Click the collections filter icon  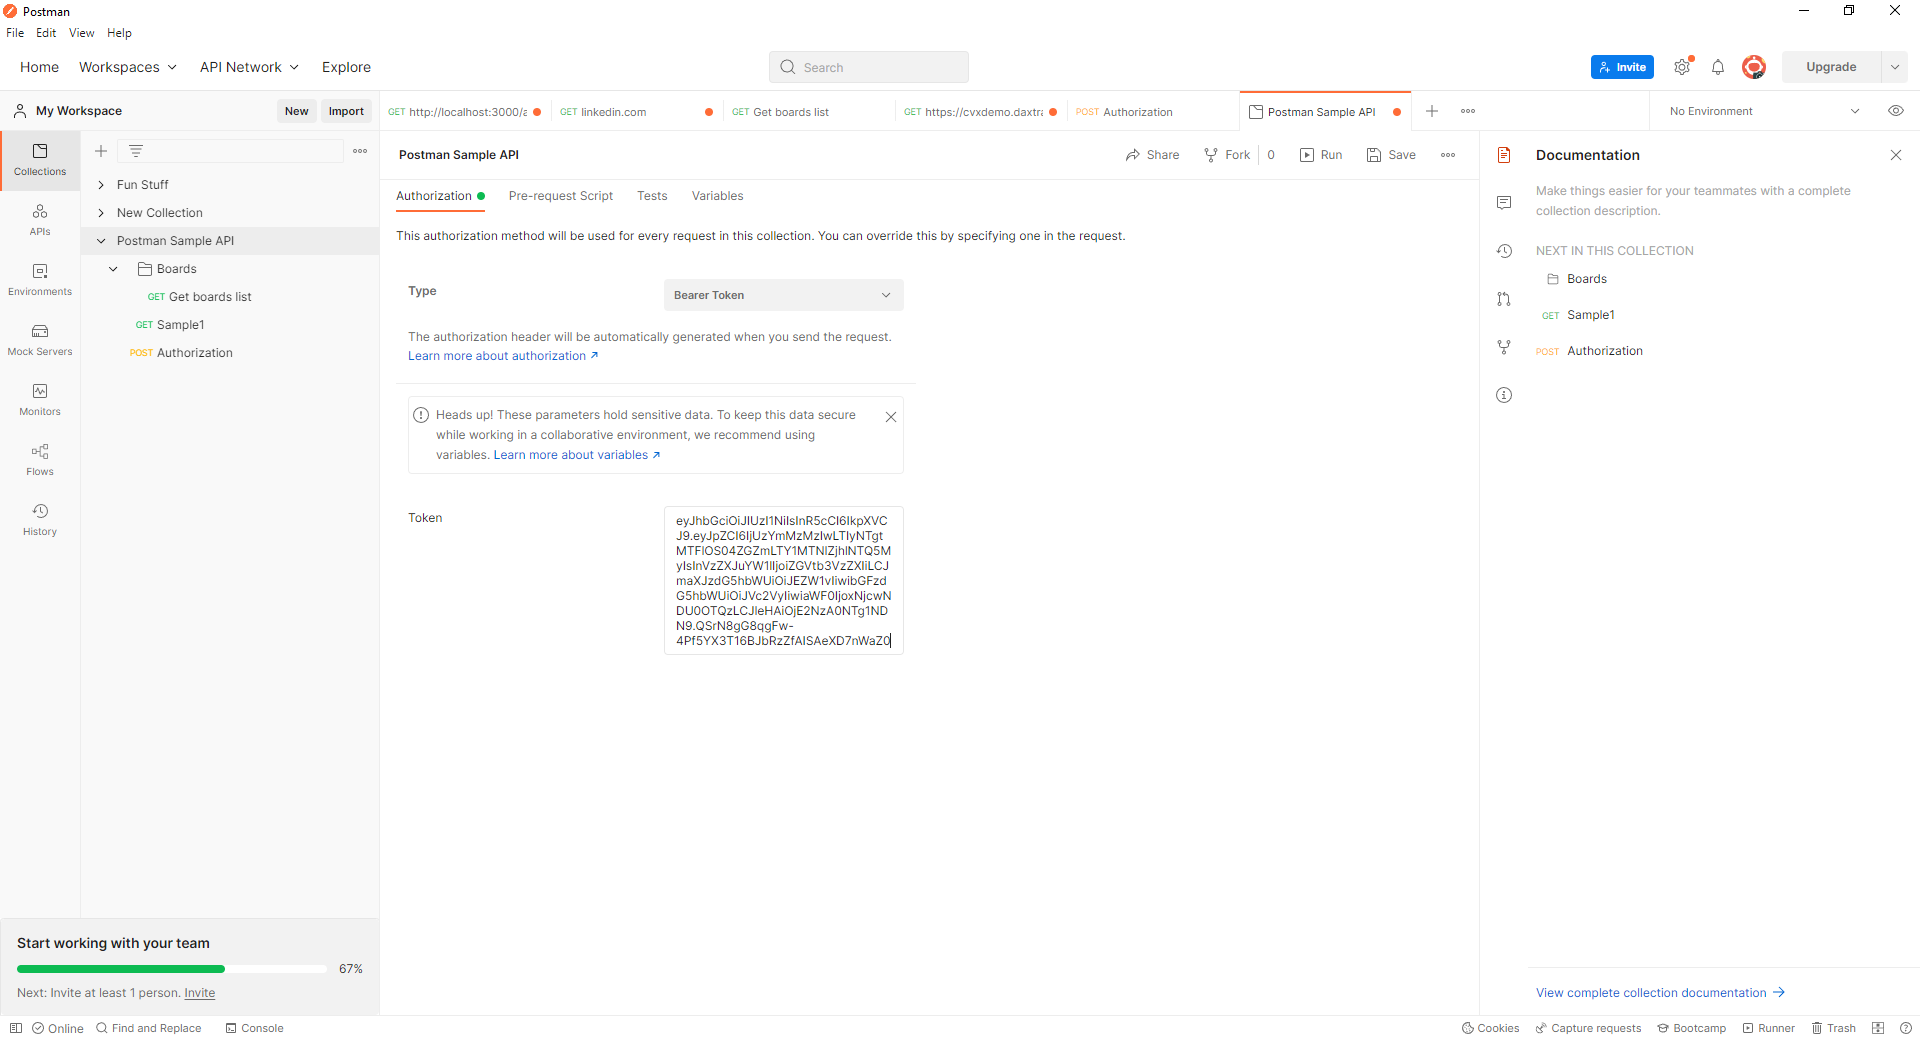(136, 151)
